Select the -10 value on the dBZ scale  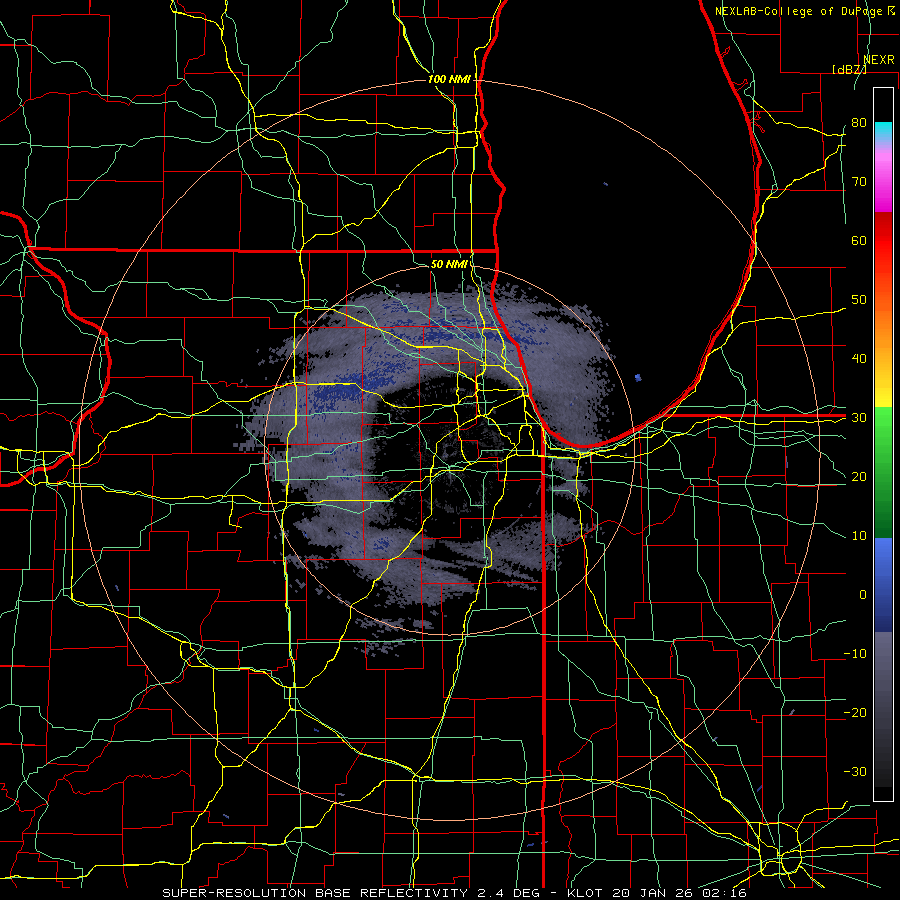click(x=855, y=654)
